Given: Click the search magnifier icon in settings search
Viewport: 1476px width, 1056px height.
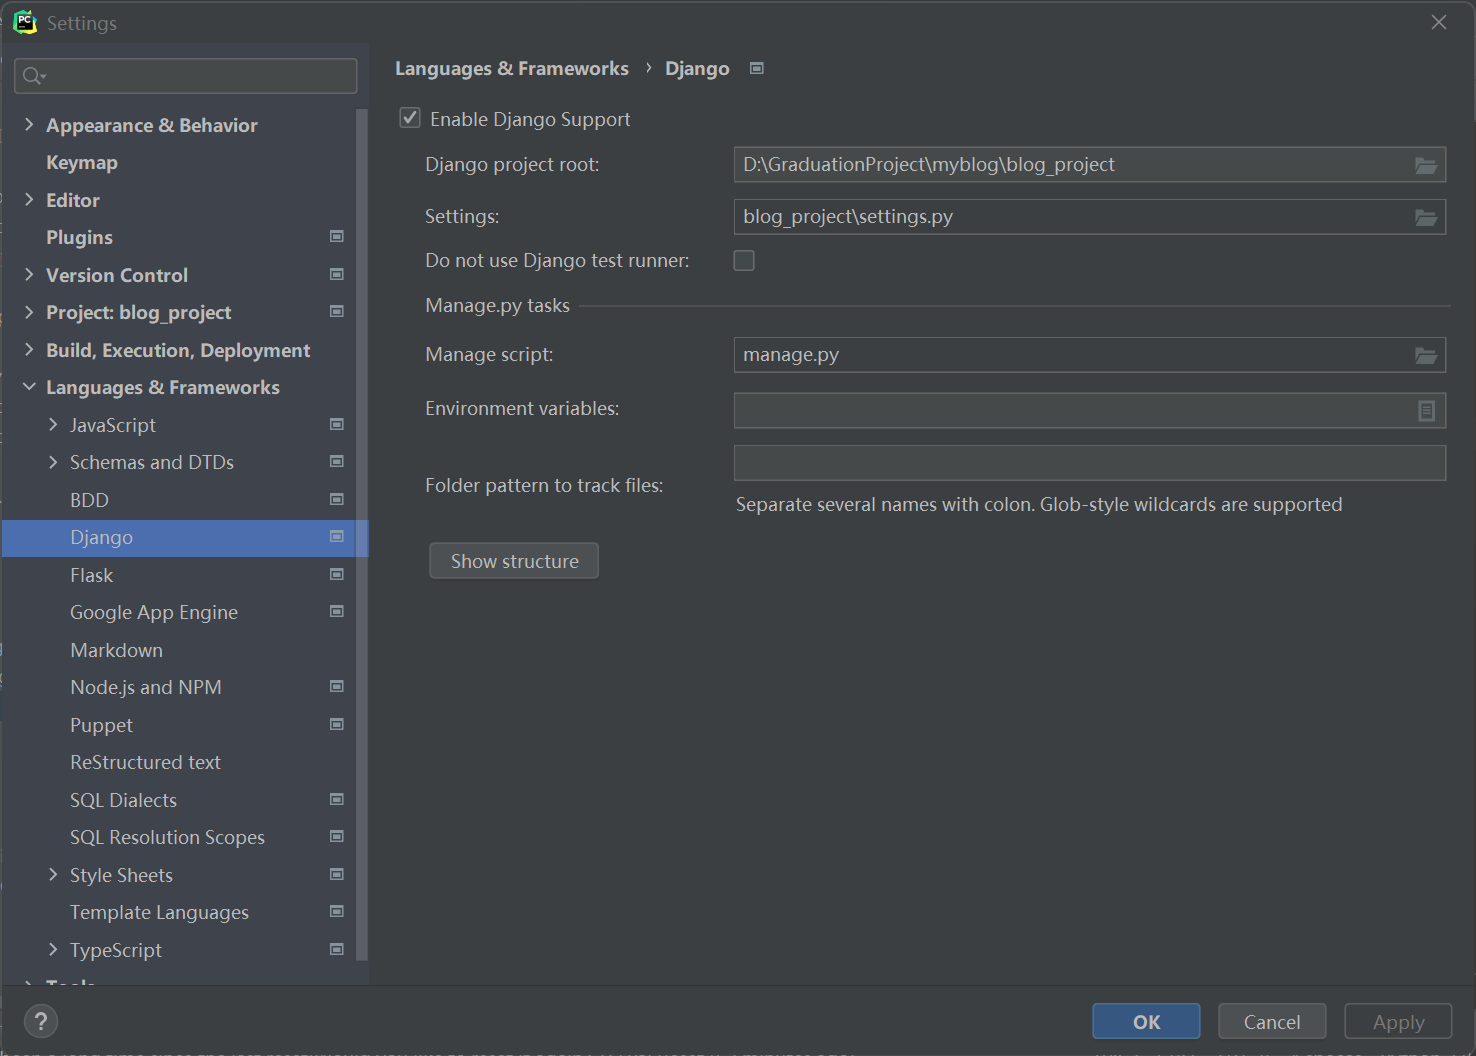Looking at the screenshot, I should [33, 76].
